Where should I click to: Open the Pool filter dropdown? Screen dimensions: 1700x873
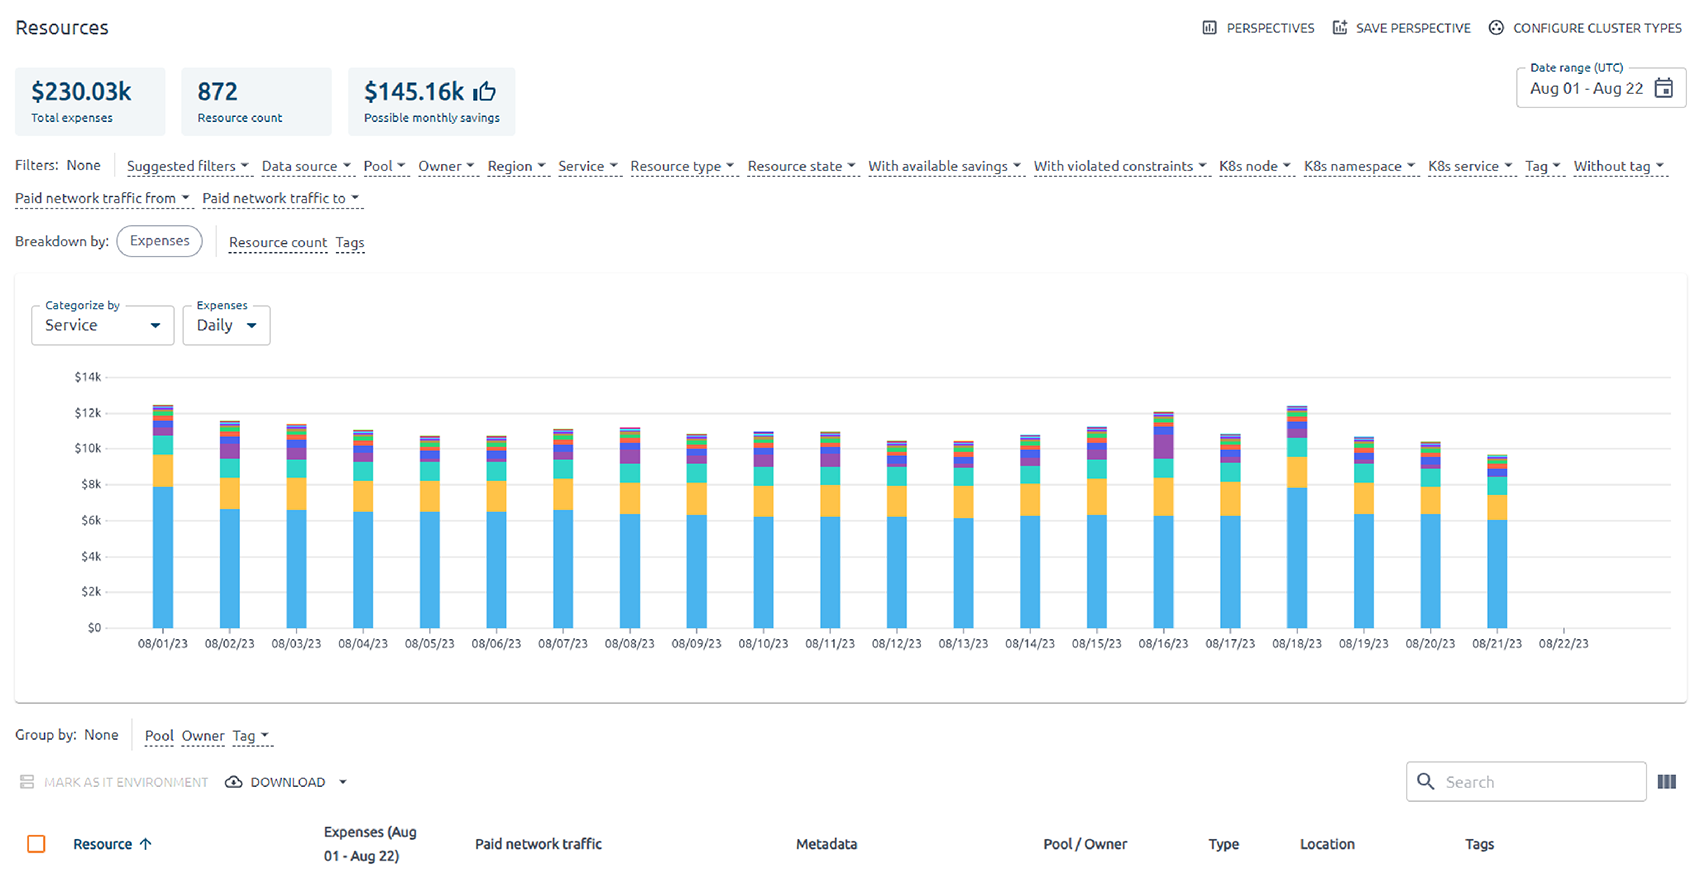coord(385,166)
